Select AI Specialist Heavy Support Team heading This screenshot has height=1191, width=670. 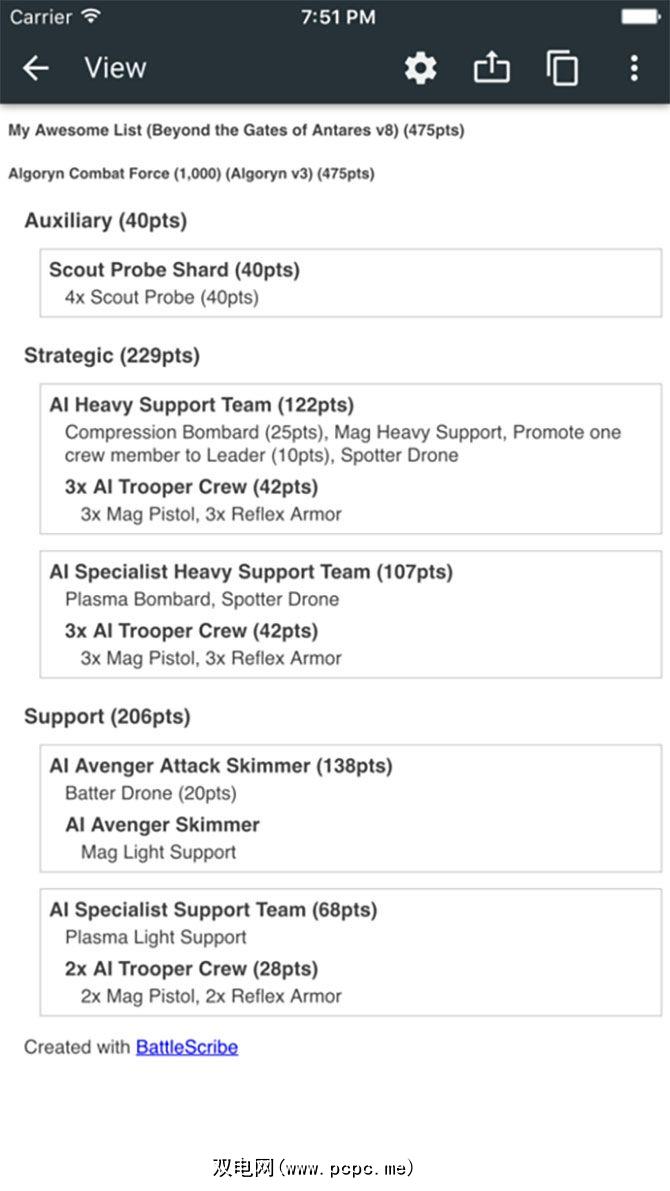[250, 572]
